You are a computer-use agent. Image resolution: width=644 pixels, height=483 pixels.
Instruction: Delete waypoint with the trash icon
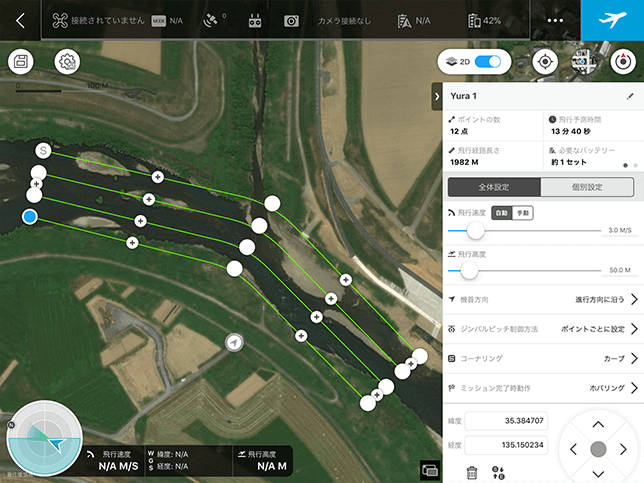(472, 472)
